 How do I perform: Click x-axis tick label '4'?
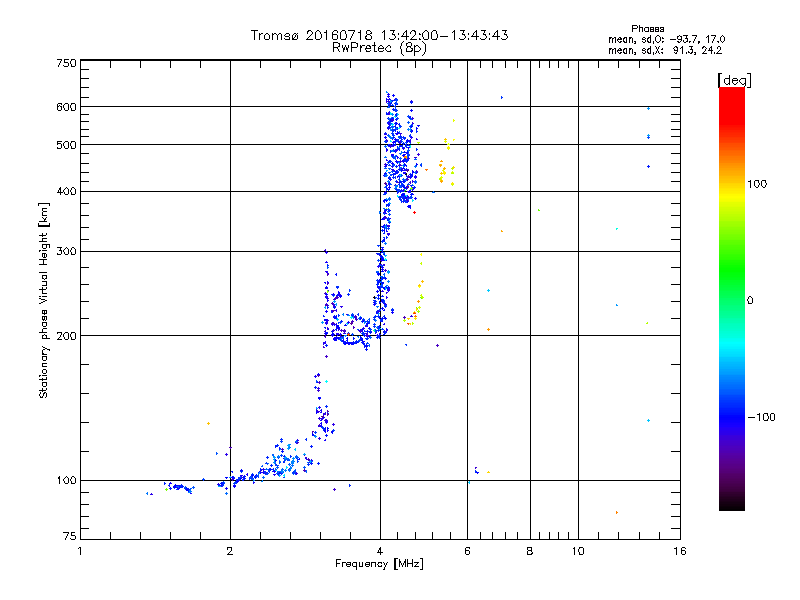[380, 551]
